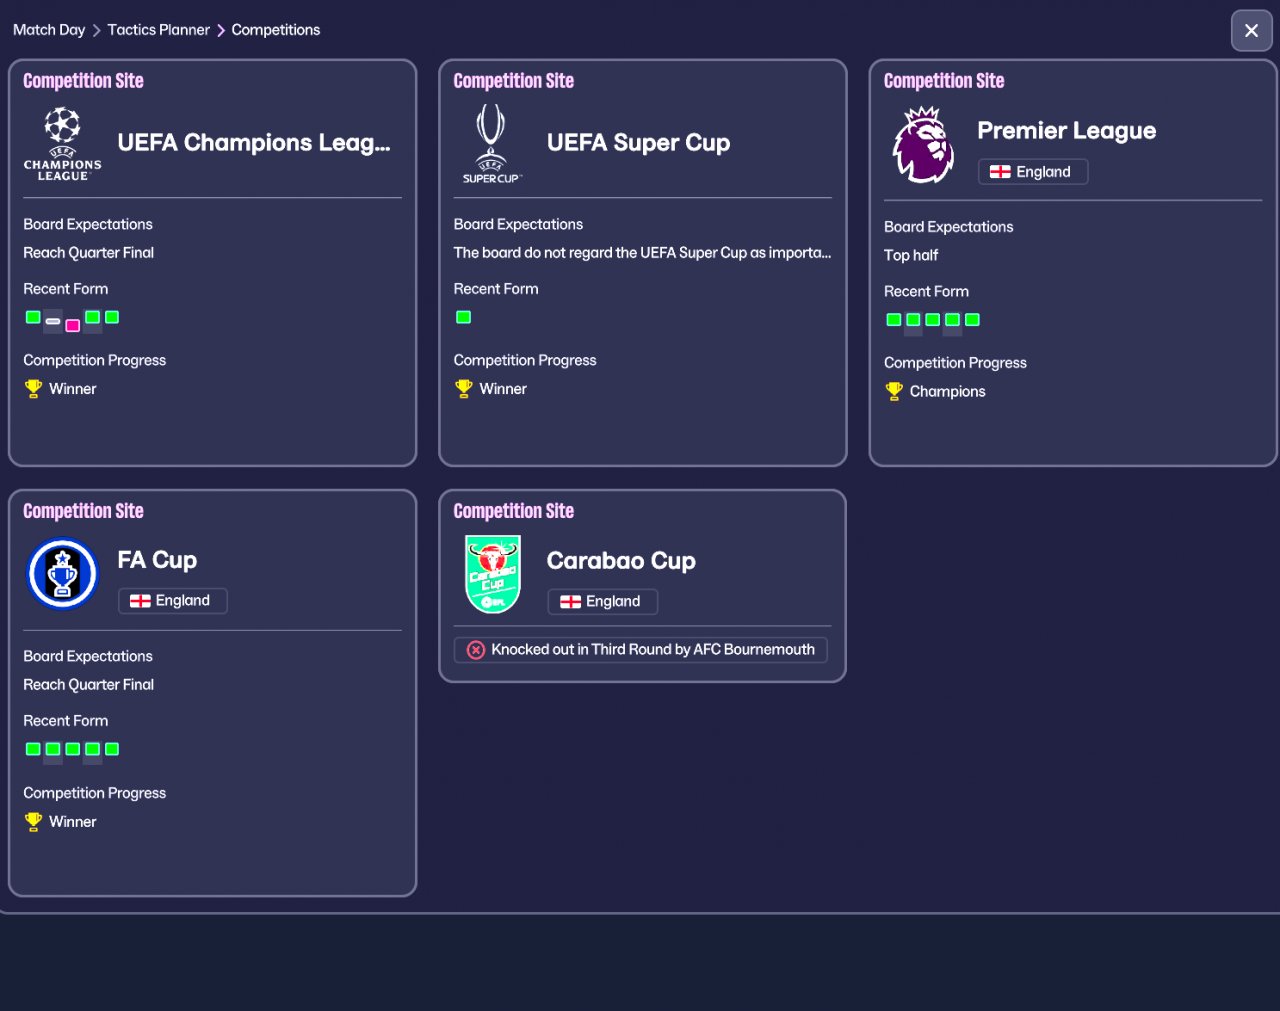Click the trophy icon in the Champions League card

click(33, 388)
